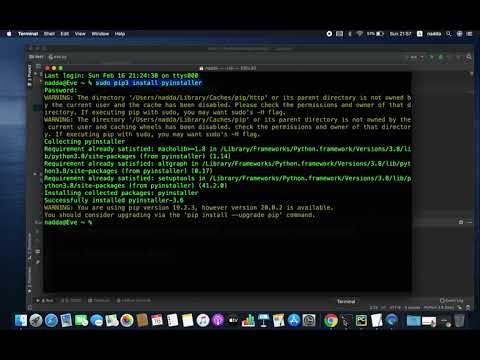Viewport: 480px width, 360px height.
Task: Open Event Log in PyCharm status bar
Action: (452, 300)
